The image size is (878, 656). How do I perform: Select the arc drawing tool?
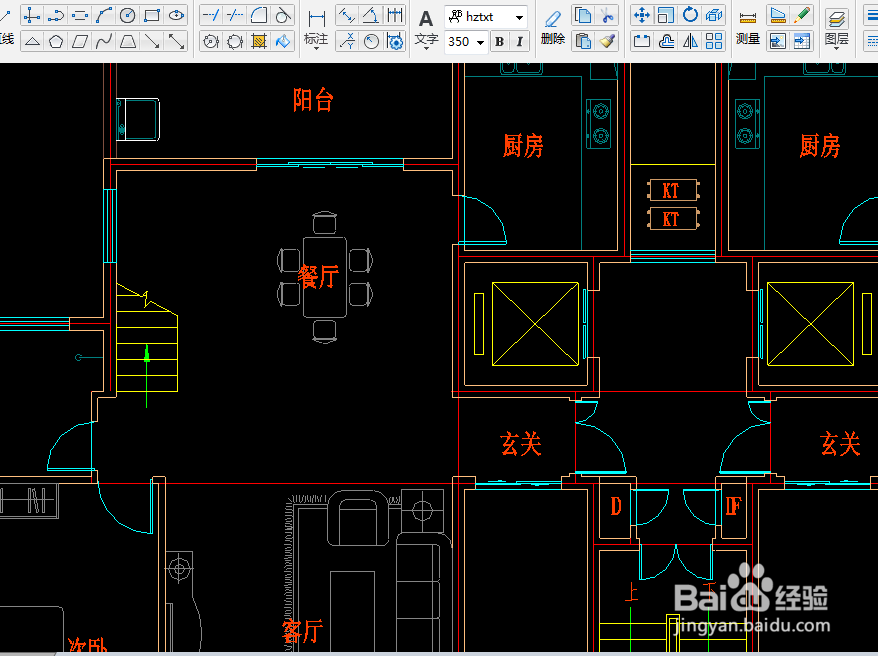[104, 15]
